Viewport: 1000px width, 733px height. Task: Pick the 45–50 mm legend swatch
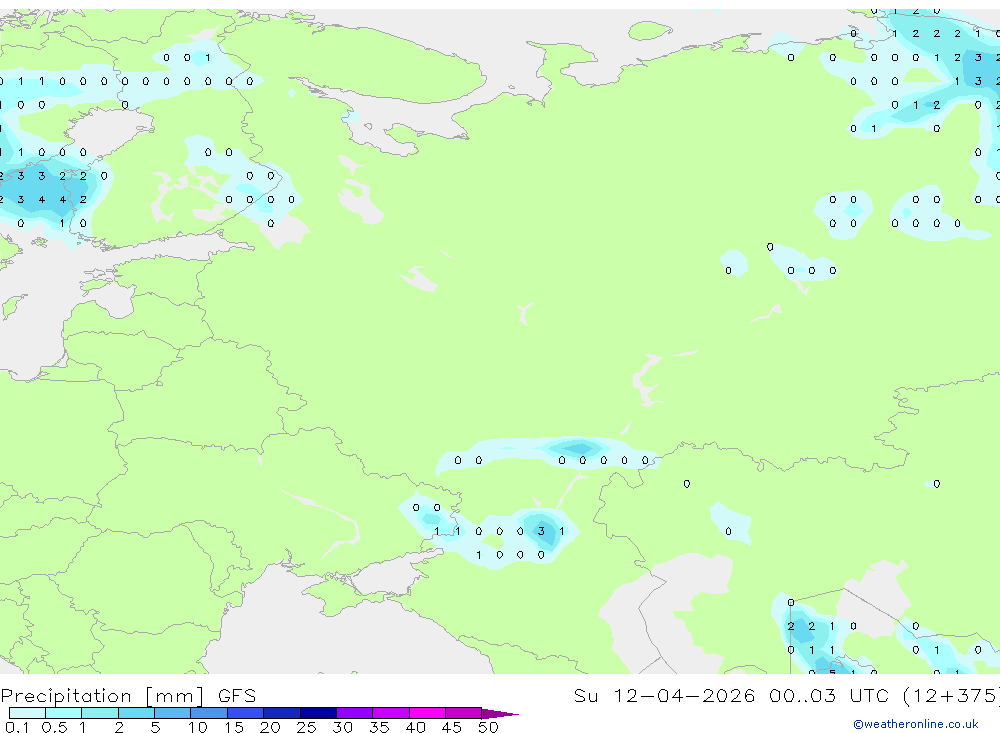(x=463, y=713)
